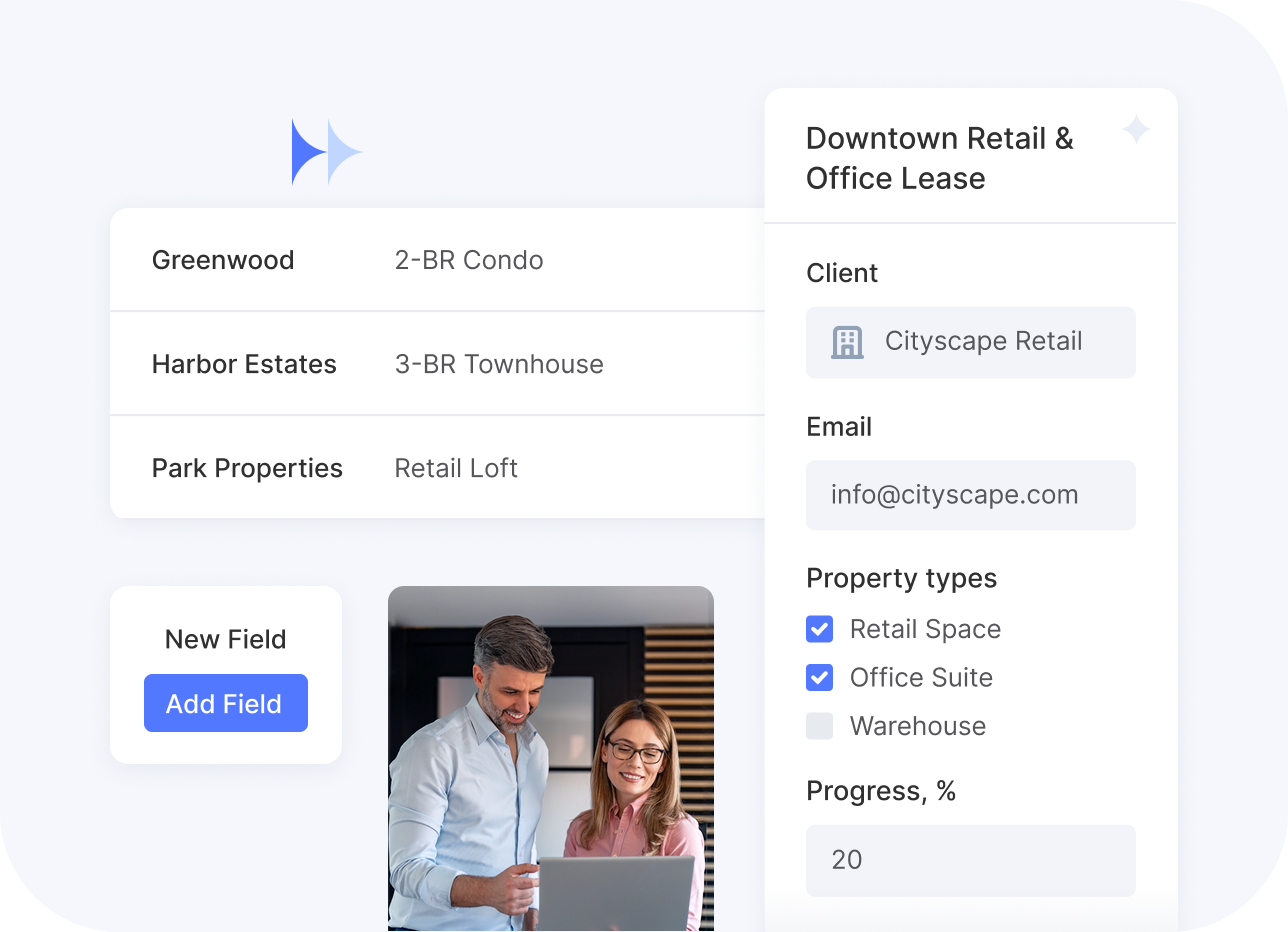Select the Park Properties name in the list

click(x=247, y=468)
